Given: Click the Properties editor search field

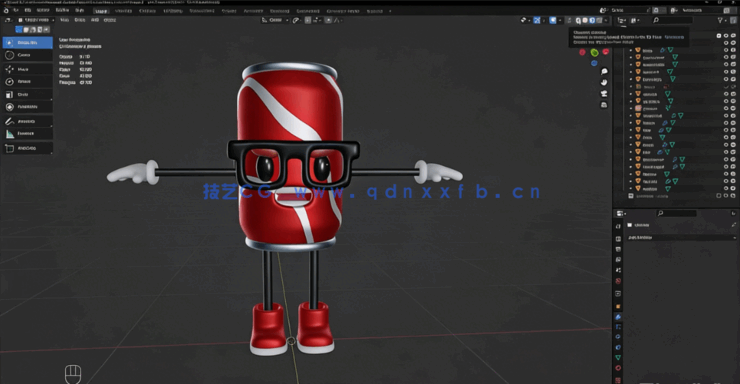Looking at the screenshot, I should pos(677,214).
